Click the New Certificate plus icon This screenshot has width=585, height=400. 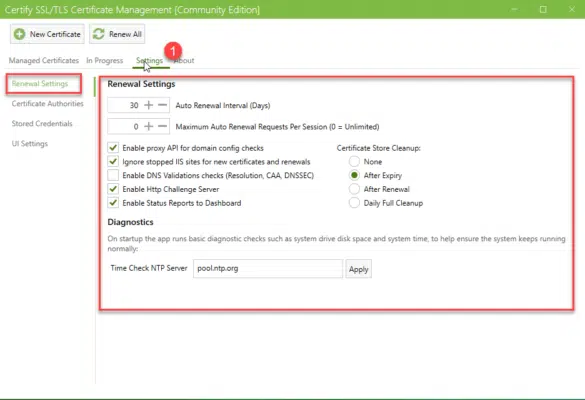[x=19, y=34]
